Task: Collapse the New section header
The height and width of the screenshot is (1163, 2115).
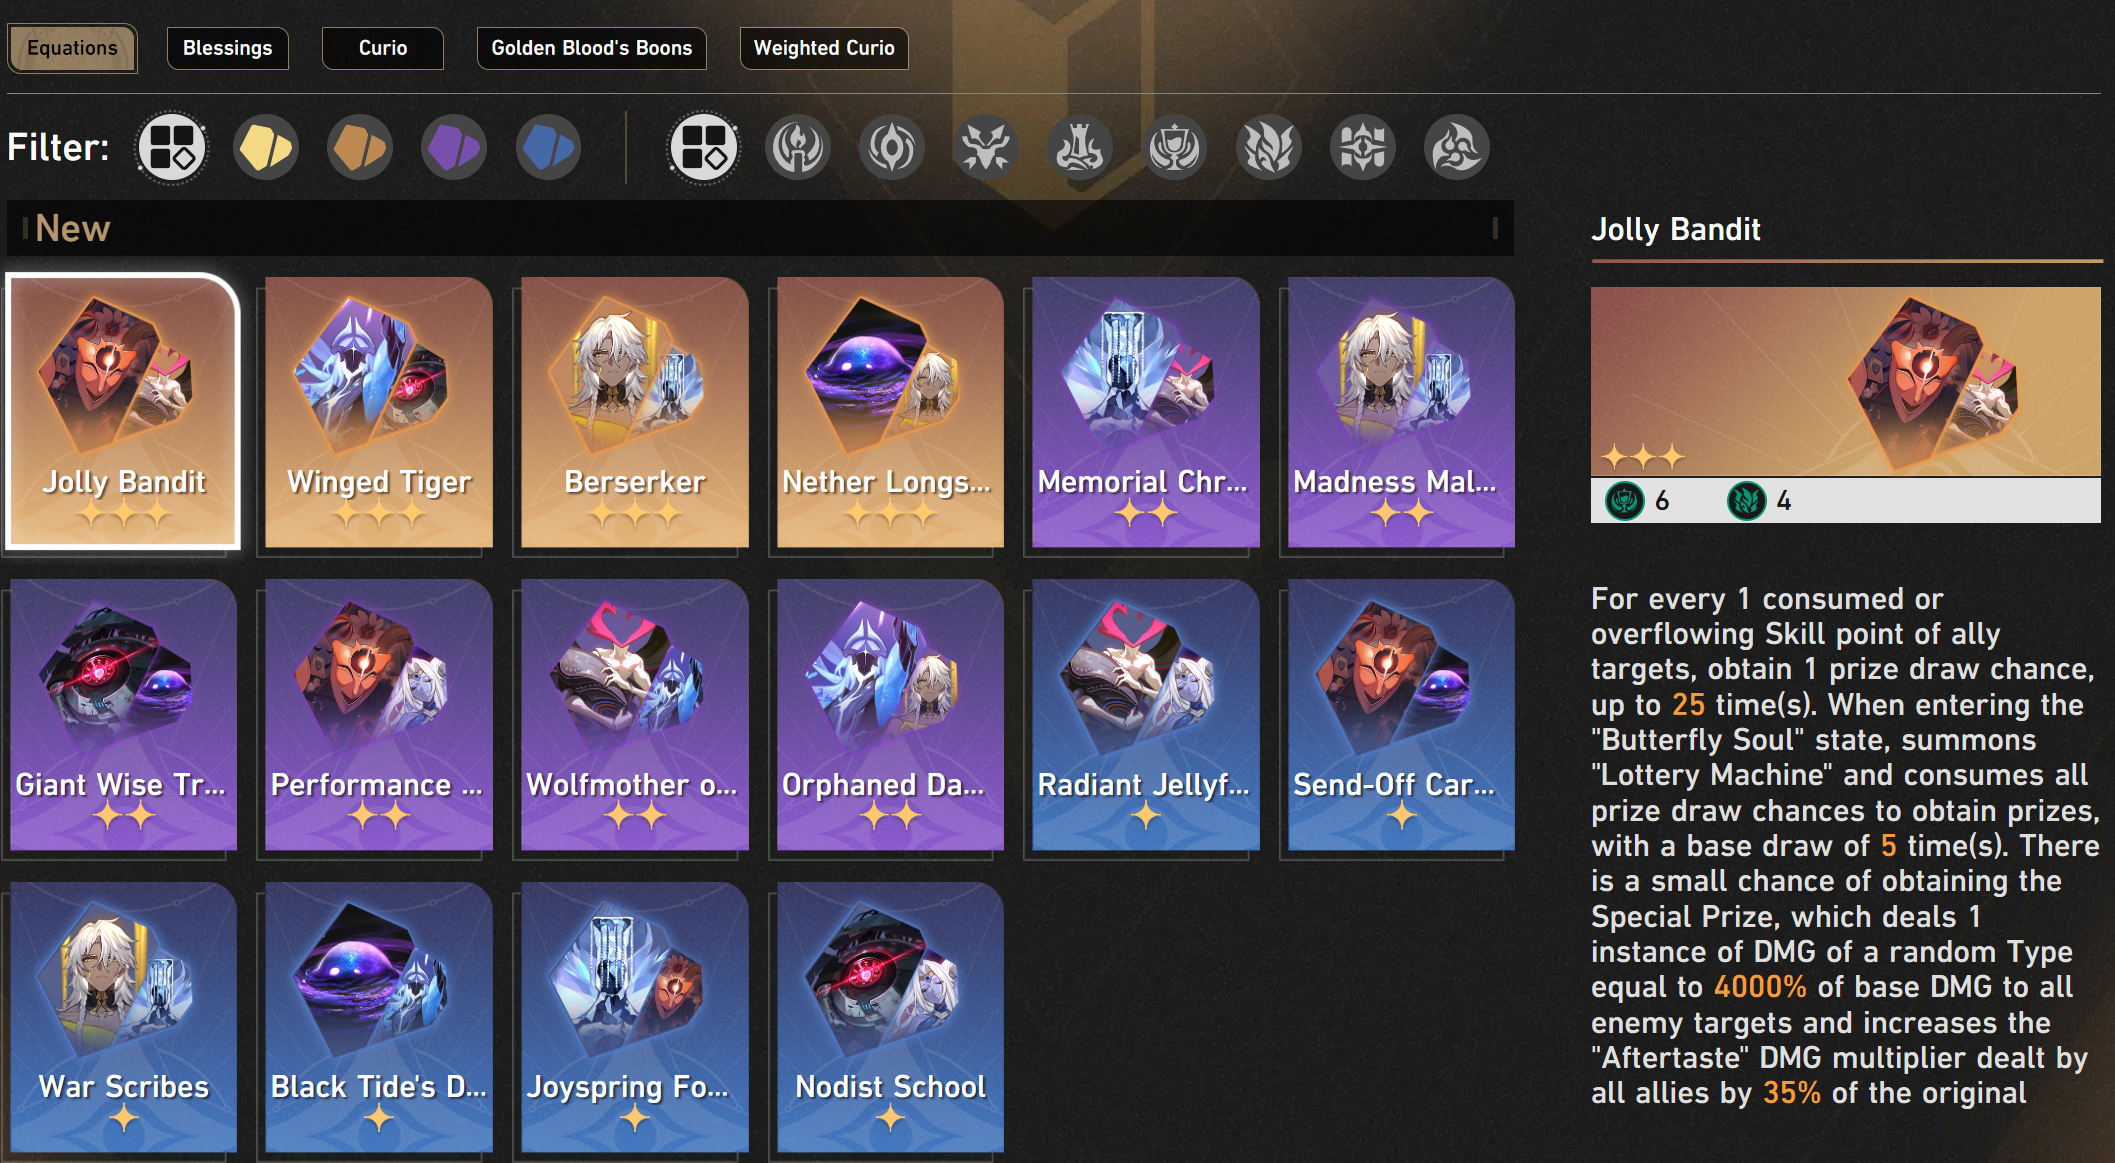Action: point(760,228)
